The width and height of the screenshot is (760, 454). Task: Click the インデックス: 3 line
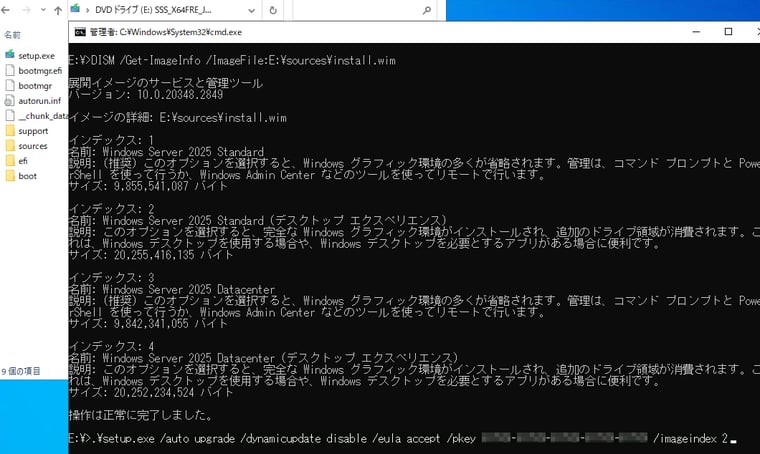[x=111, y=278]
